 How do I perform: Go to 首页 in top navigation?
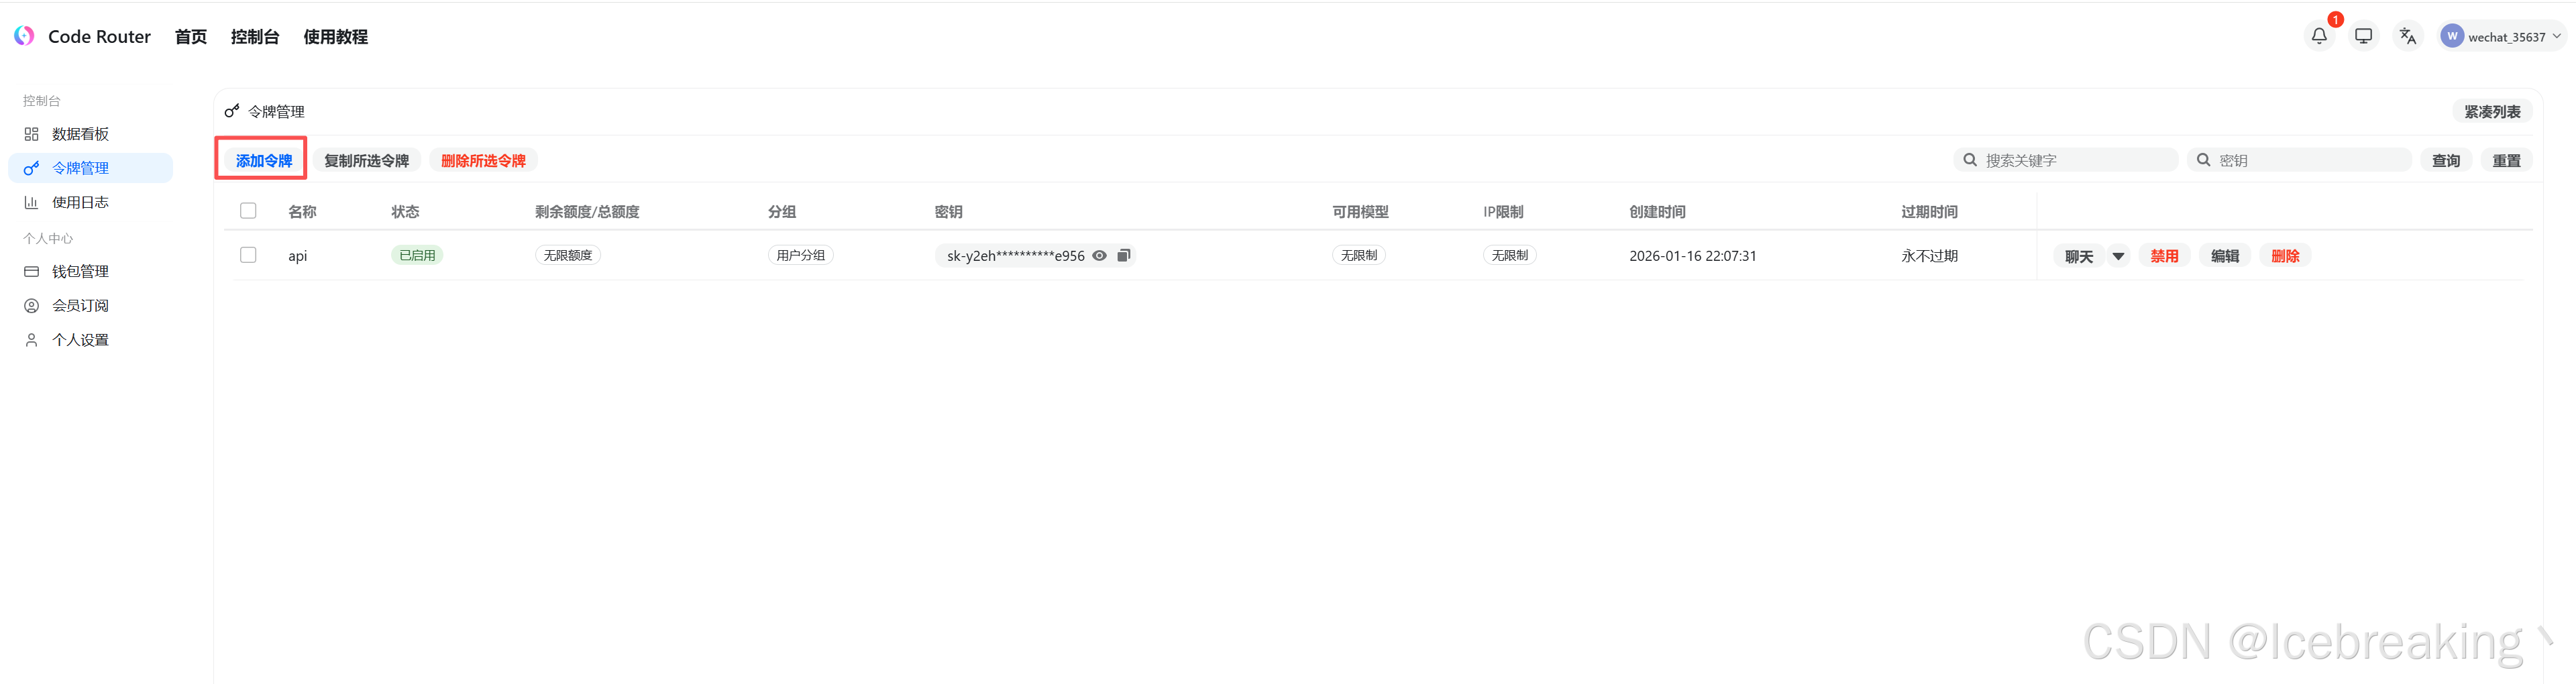[190, 37]
